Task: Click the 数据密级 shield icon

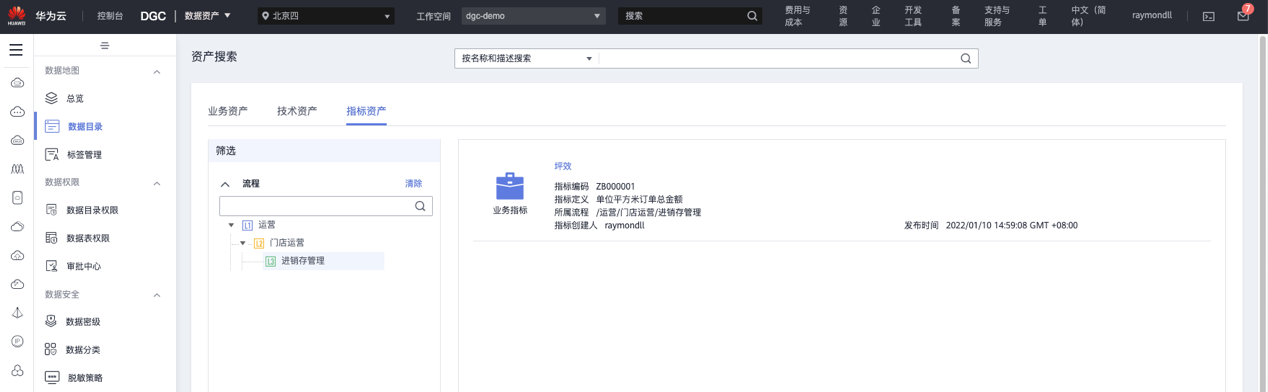Action: [51, 321]
